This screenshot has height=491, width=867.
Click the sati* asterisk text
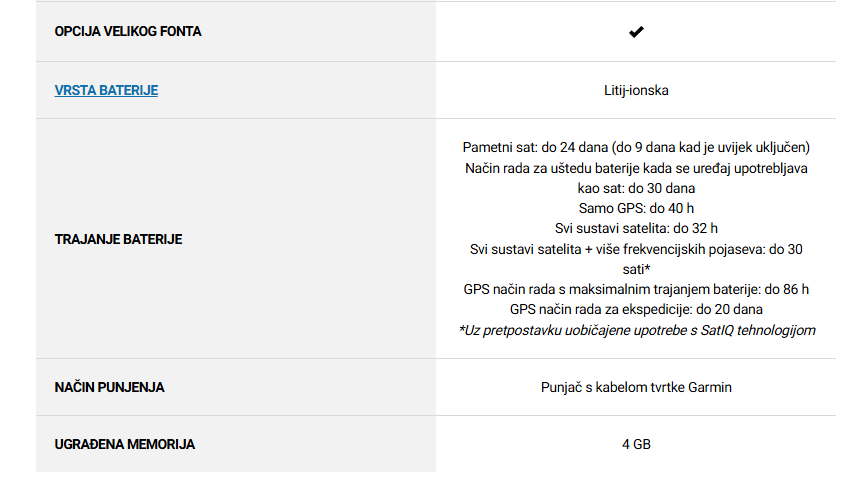click(636, 269)
